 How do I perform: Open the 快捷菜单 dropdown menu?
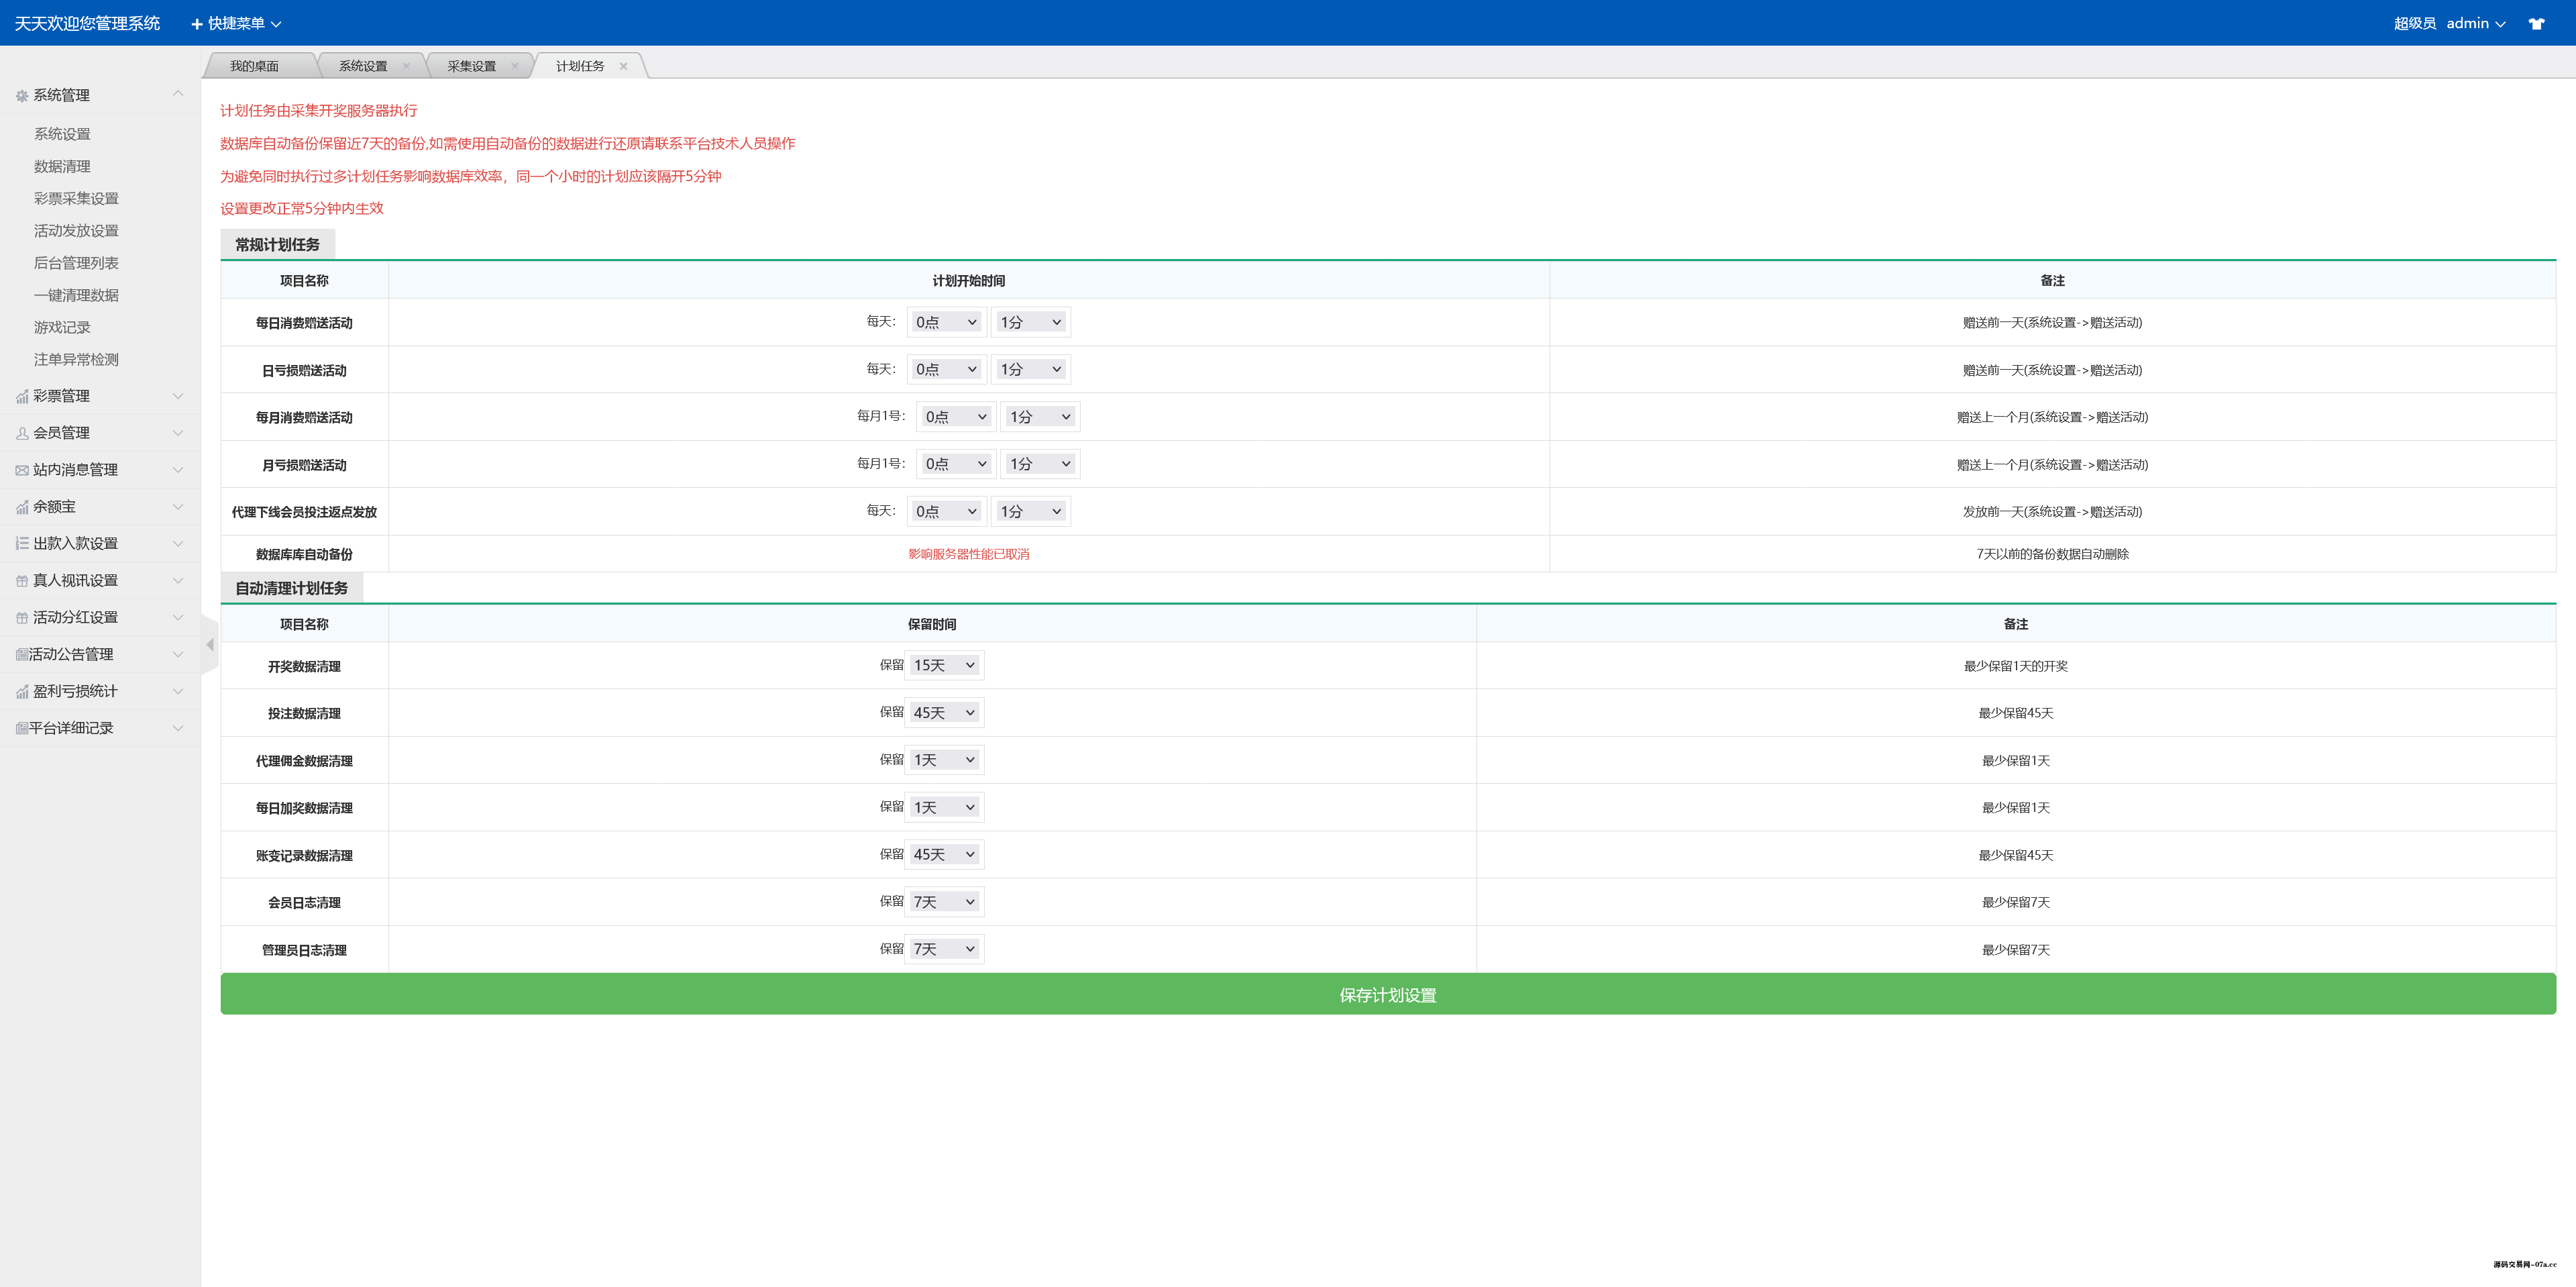click(x=236, y=23)
